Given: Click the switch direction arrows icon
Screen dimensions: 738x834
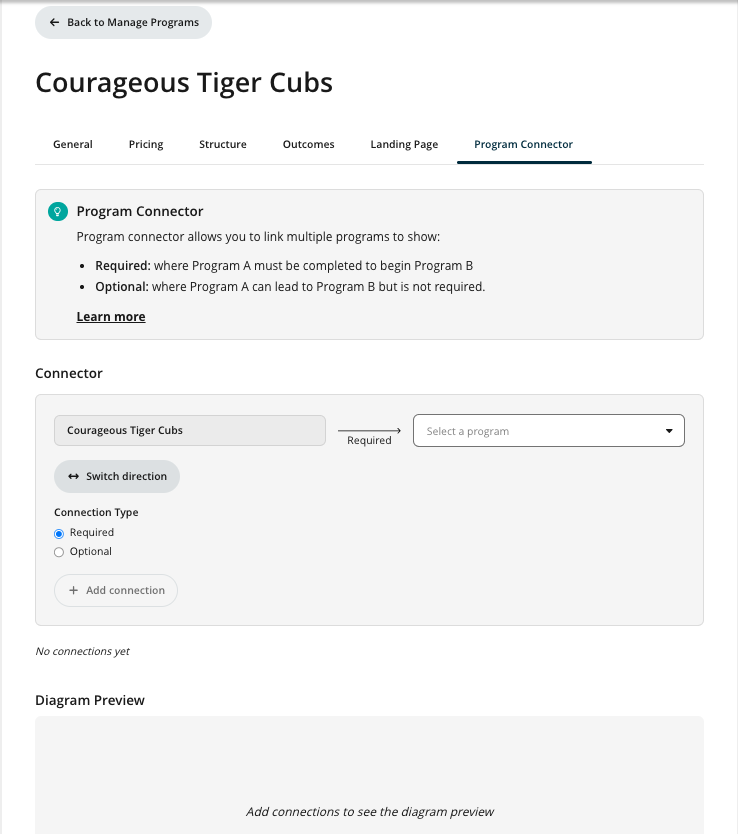Looking at the screenshot, I should click(73, 477).
